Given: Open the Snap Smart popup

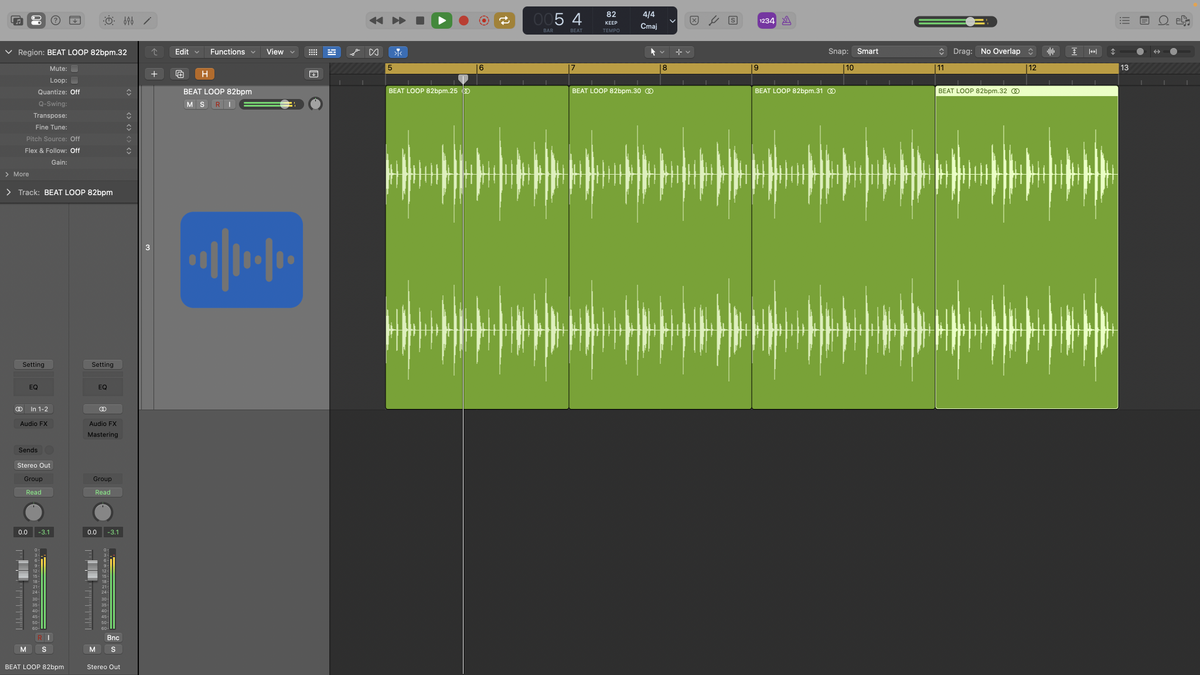Looking at the screenshot, I should tap(899, 52).
